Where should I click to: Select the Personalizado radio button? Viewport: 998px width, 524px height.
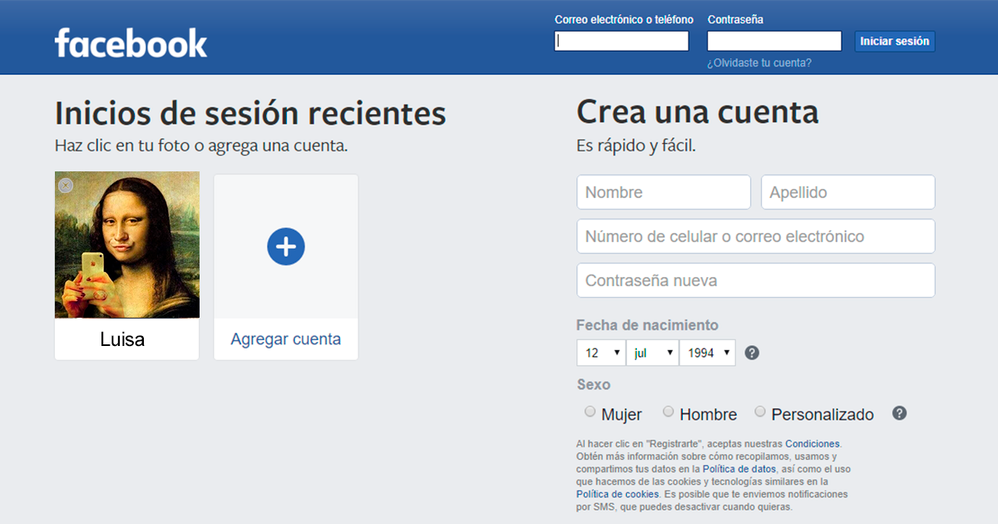coord(760,411)
